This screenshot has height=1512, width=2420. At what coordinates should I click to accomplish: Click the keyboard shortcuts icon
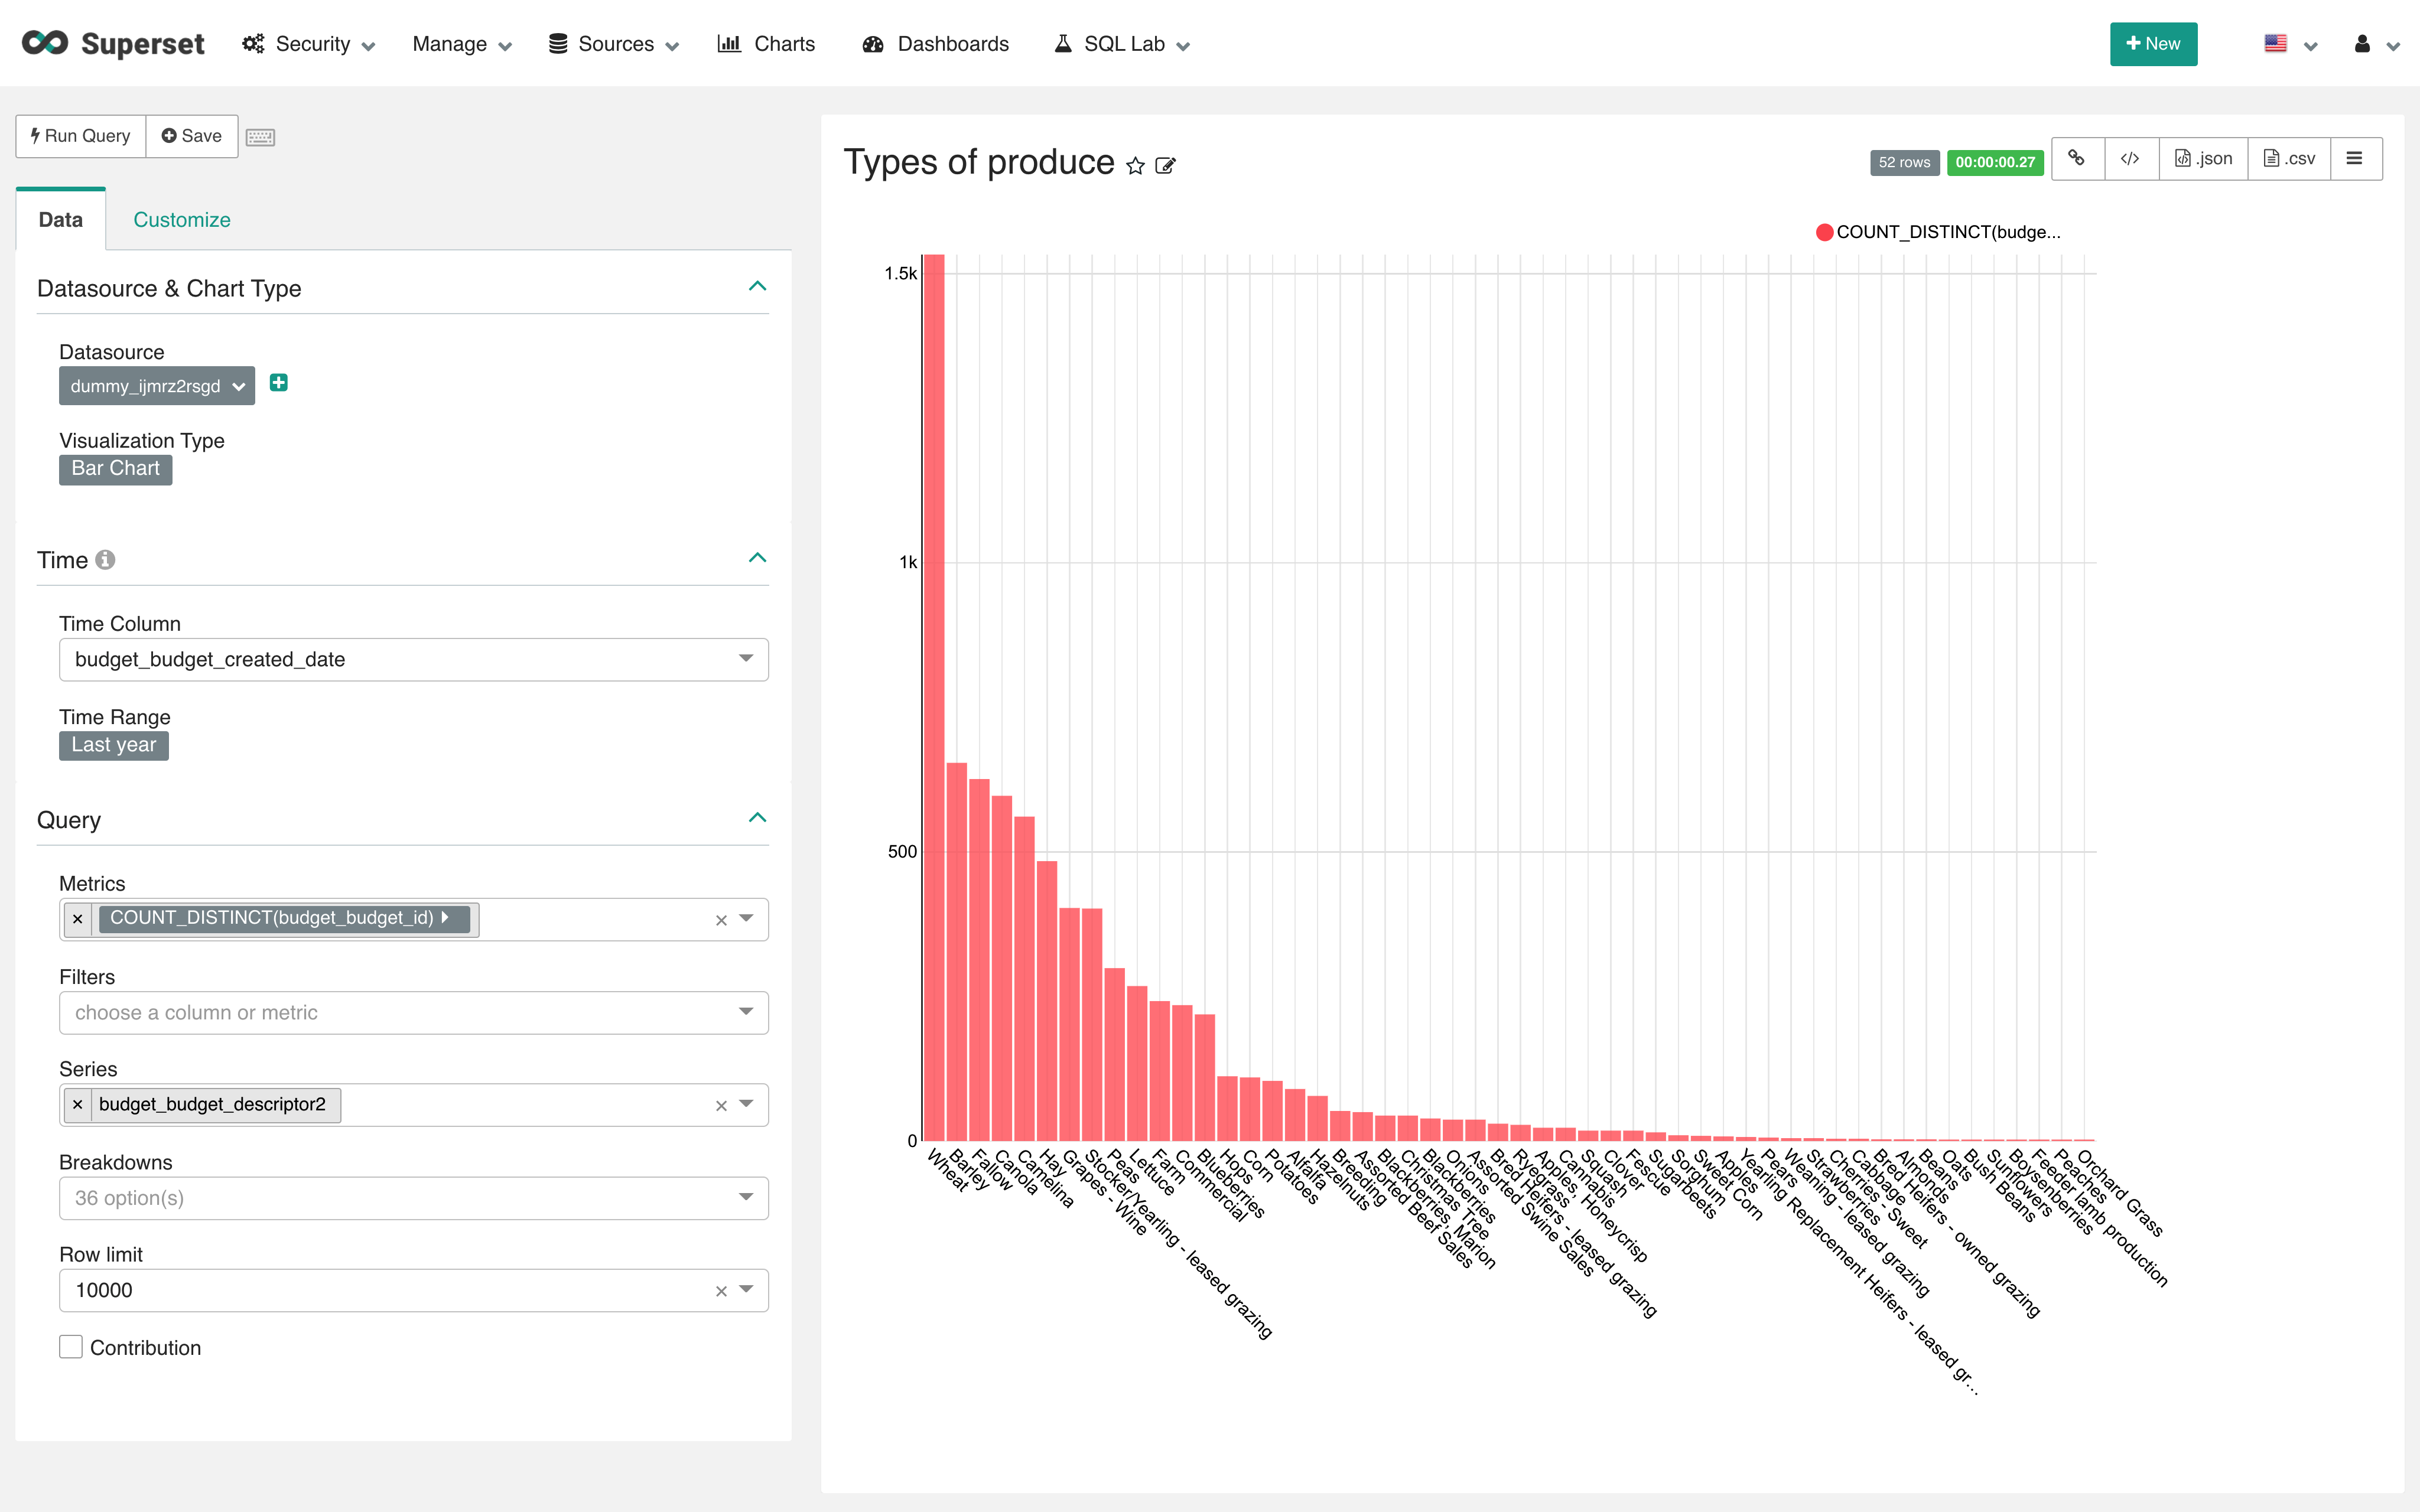point(260,137)
